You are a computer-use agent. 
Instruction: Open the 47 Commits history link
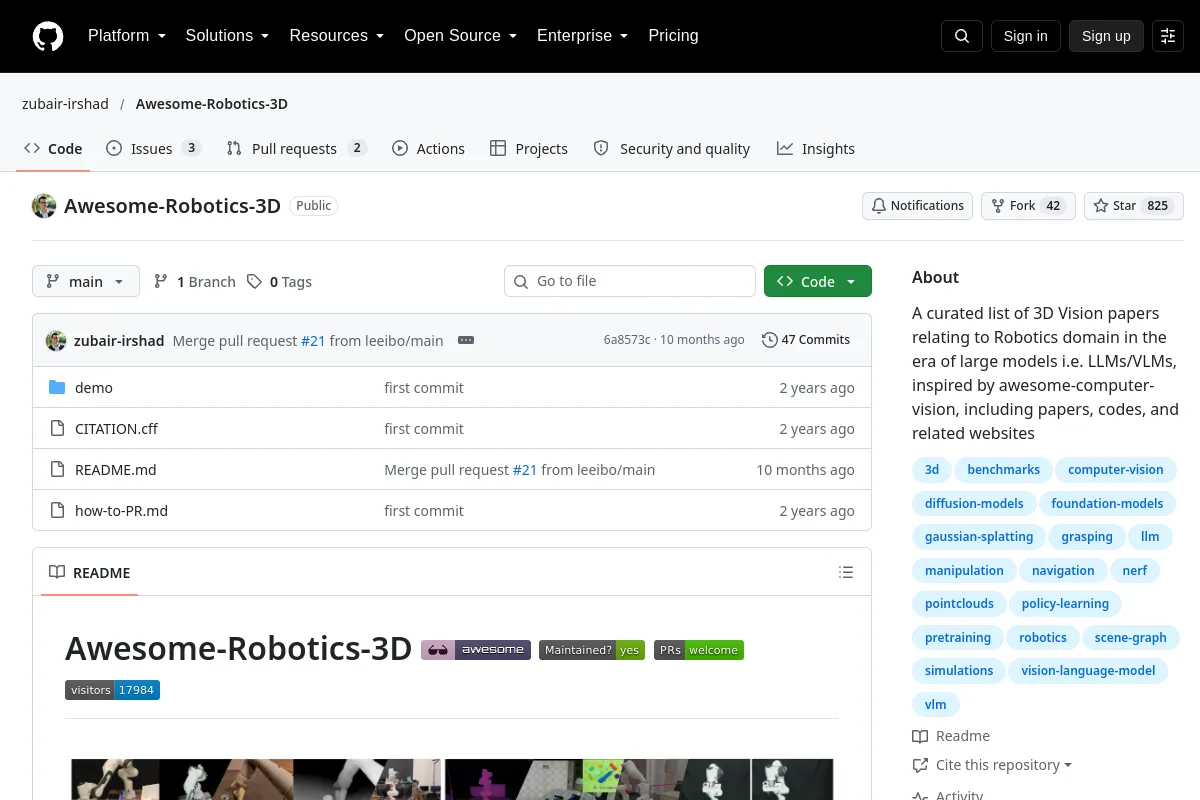point(806,340)
